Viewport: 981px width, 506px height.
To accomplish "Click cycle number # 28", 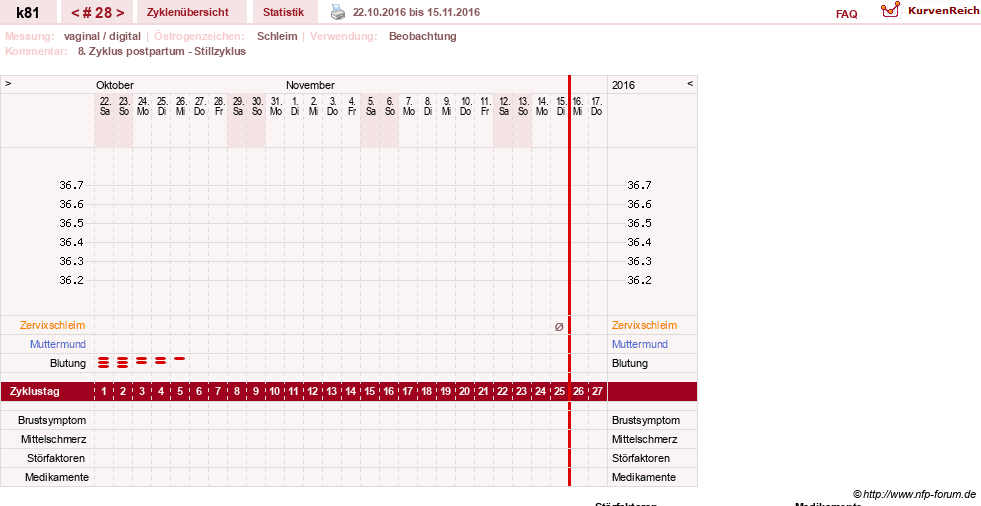I will 97,13.
